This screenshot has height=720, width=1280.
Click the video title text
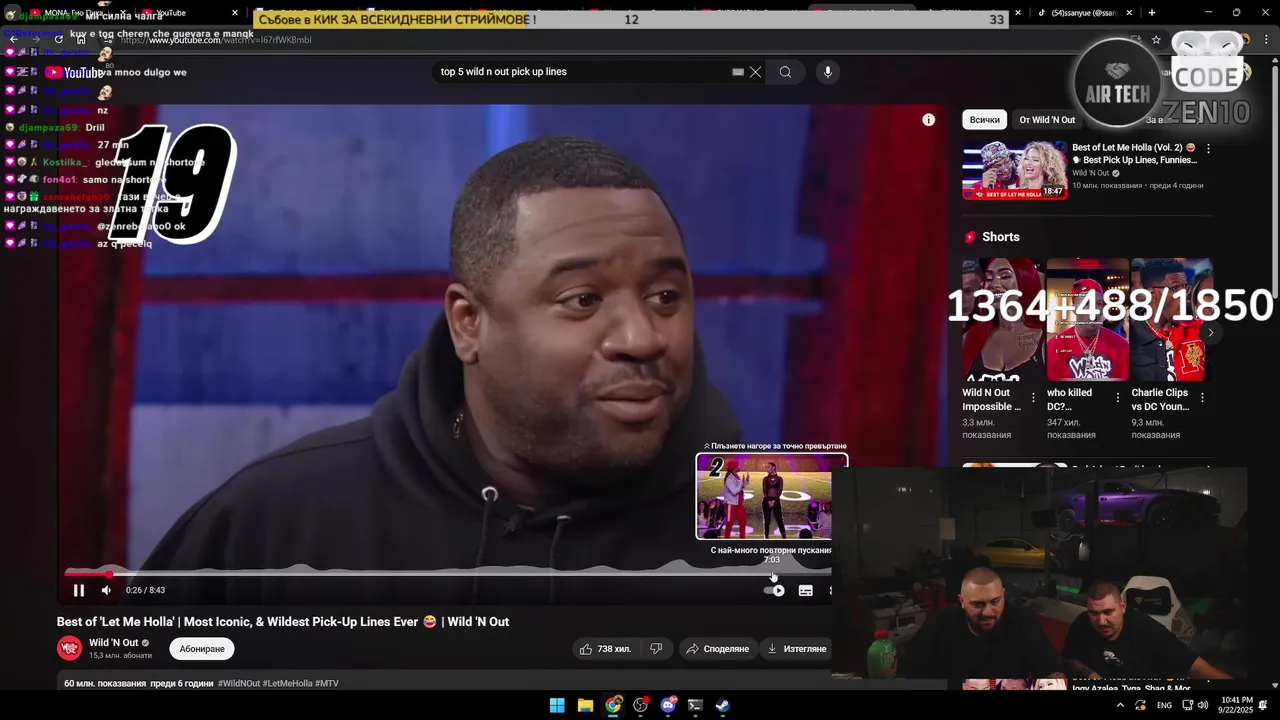[x=283, y=622]
